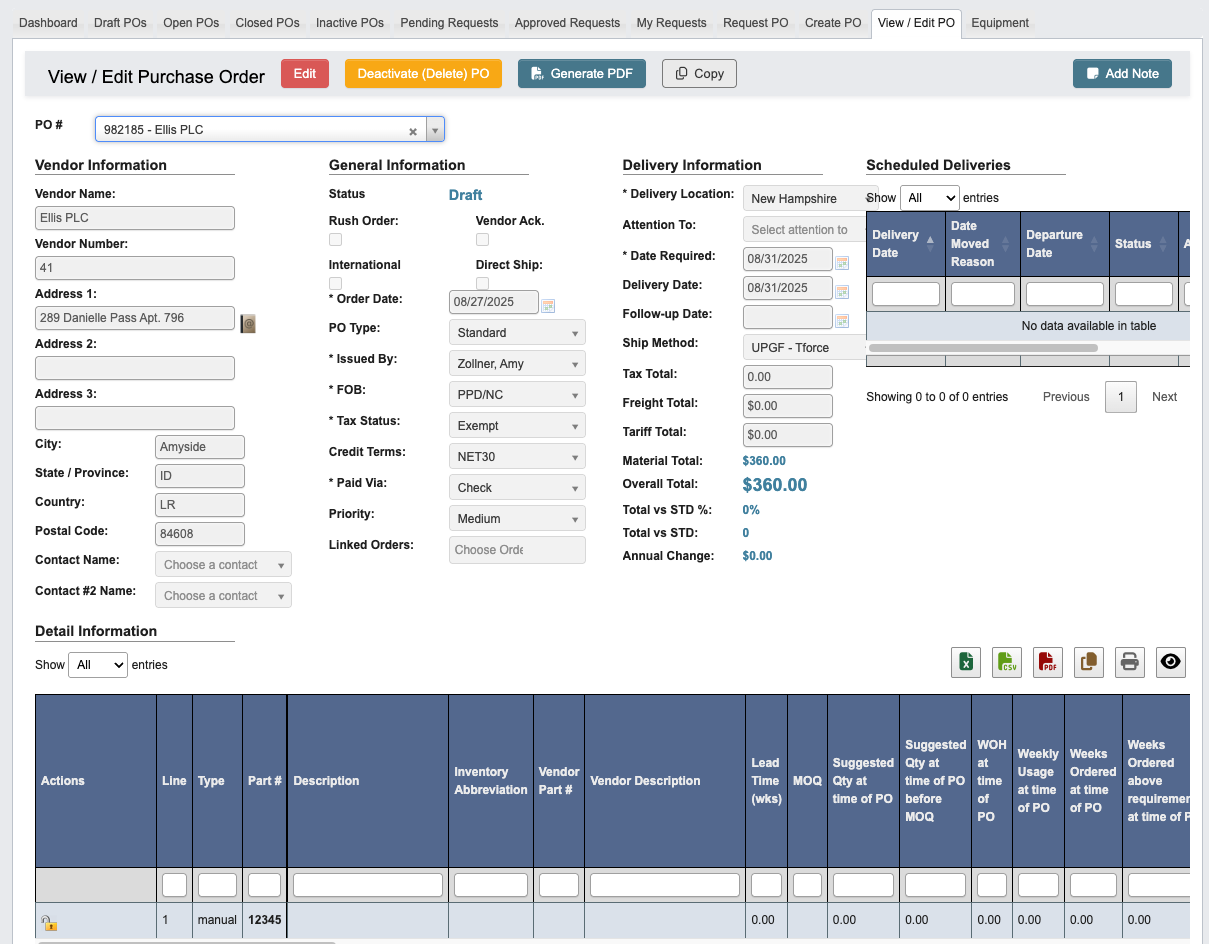Switch to Pending Requests tab

[x=449, y=23]
